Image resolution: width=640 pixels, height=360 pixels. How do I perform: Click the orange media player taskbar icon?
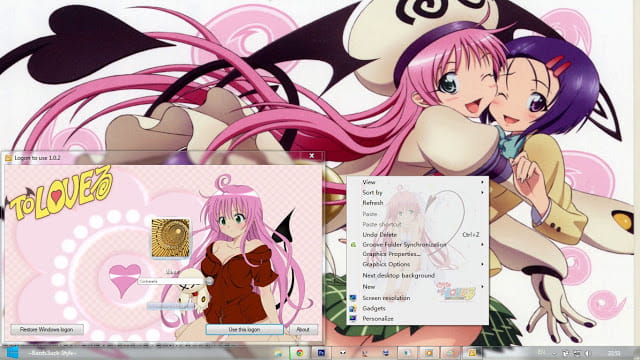(429, 353)
